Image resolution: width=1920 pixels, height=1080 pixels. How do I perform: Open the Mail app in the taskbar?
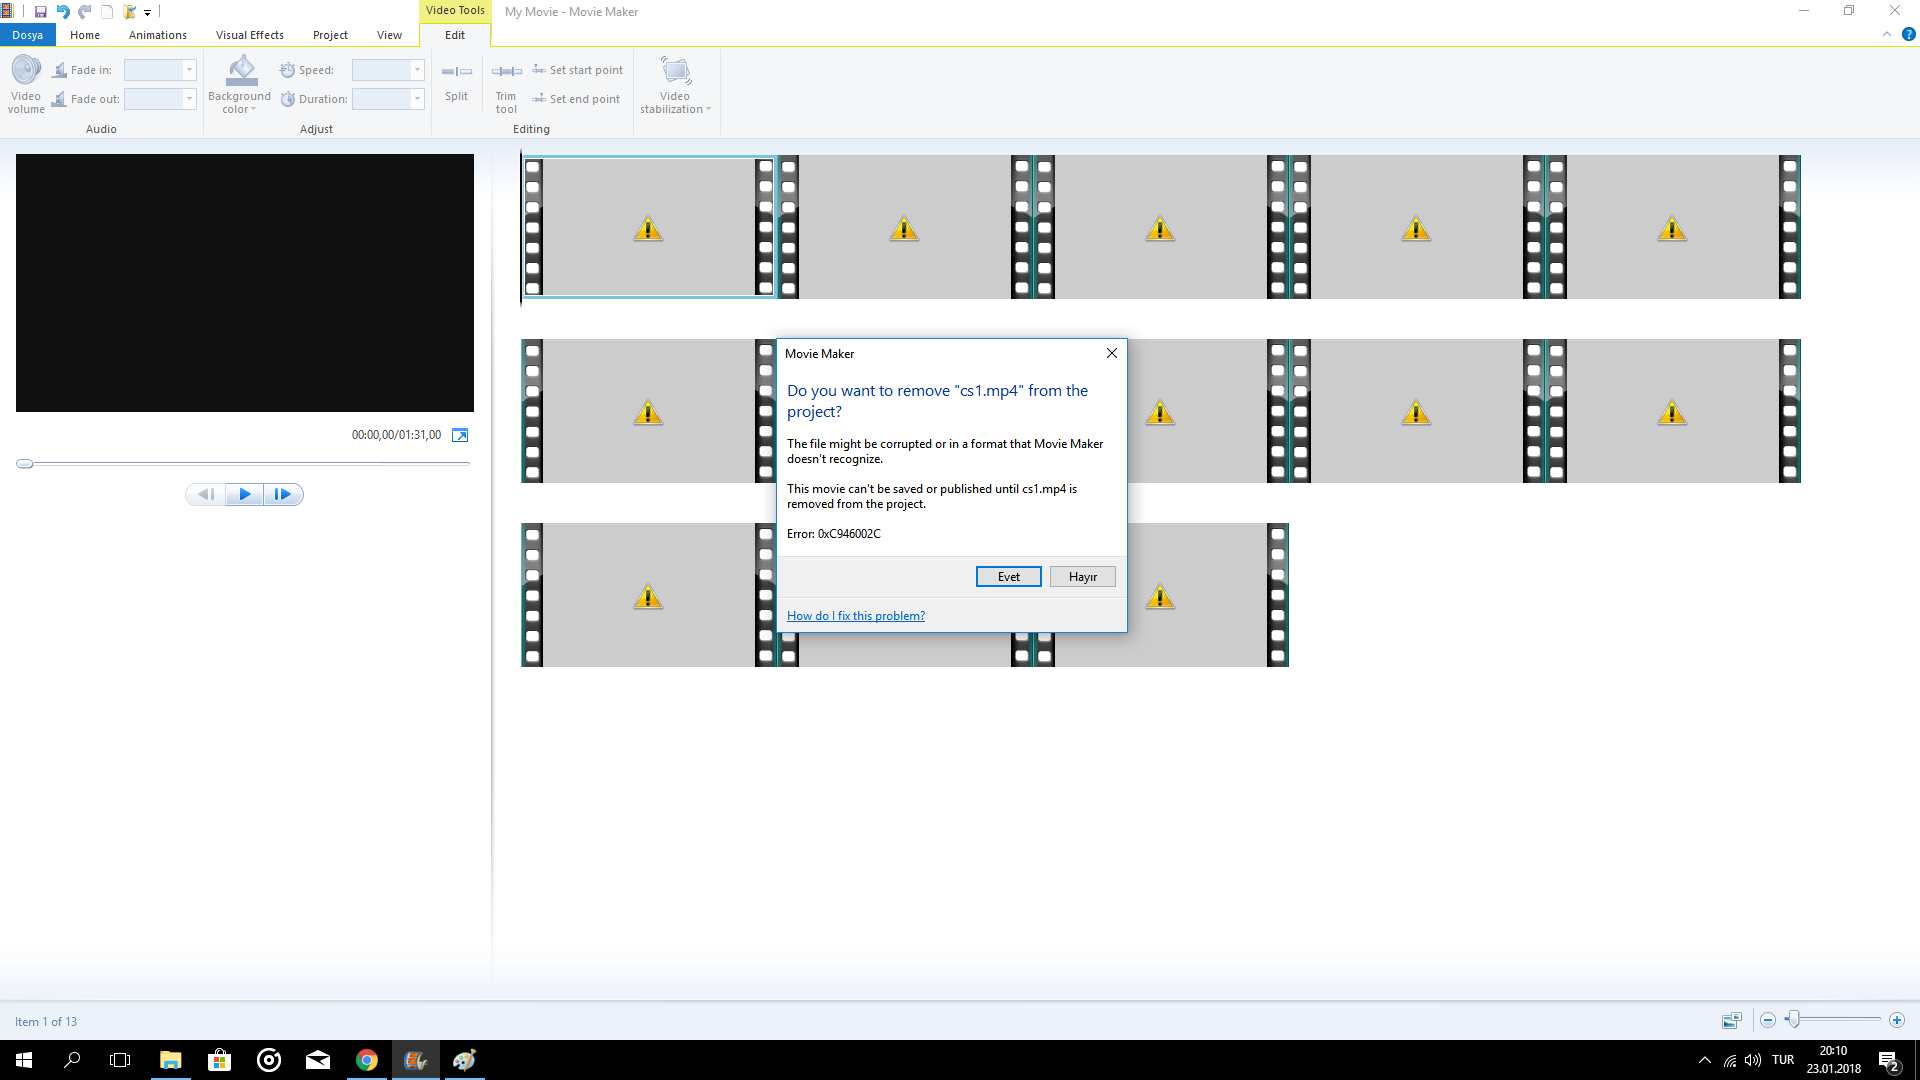click(318, 1060)
